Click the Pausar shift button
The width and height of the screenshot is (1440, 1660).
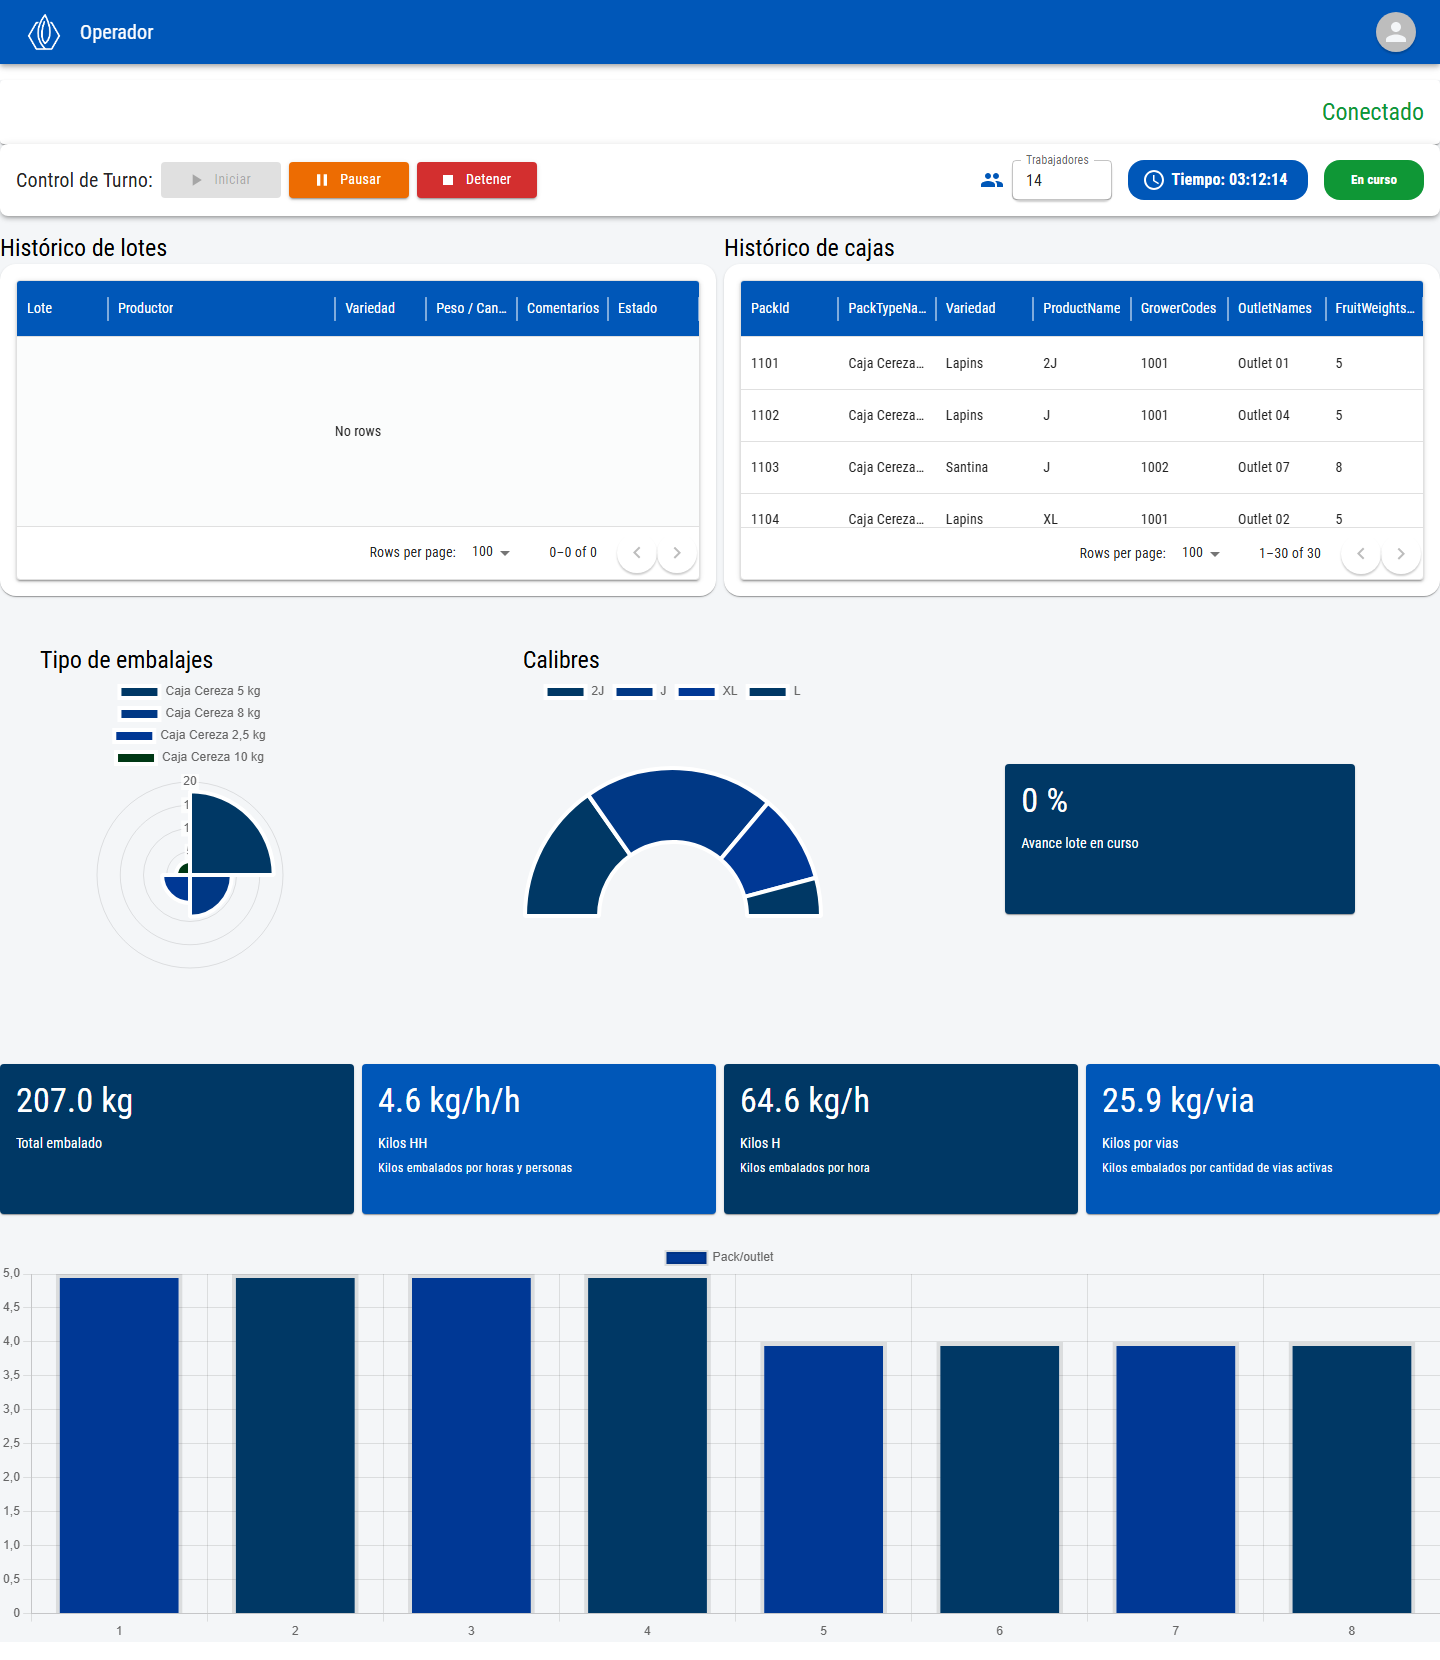[x=349, y=180]
